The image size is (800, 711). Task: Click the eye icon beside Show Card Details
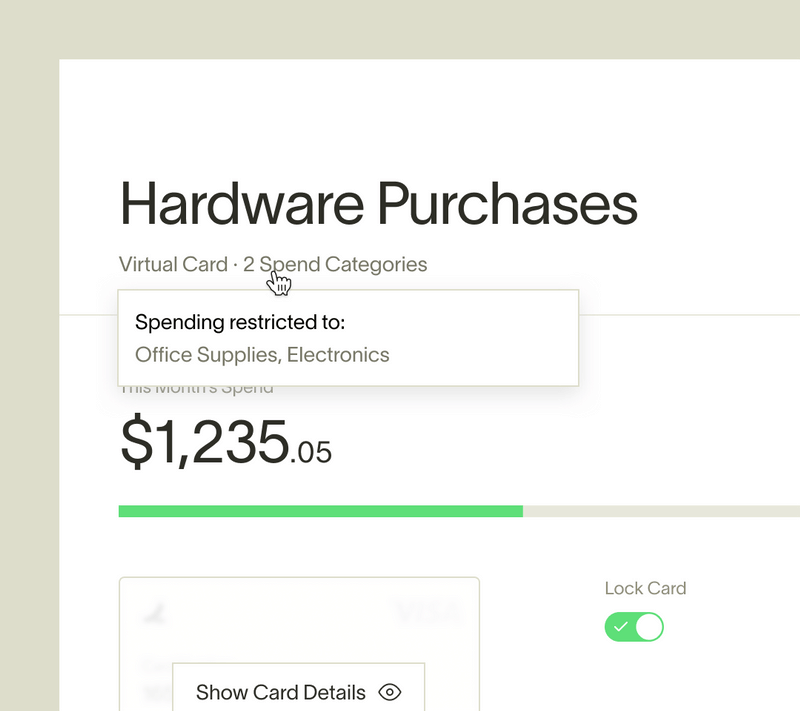(390, 692)
